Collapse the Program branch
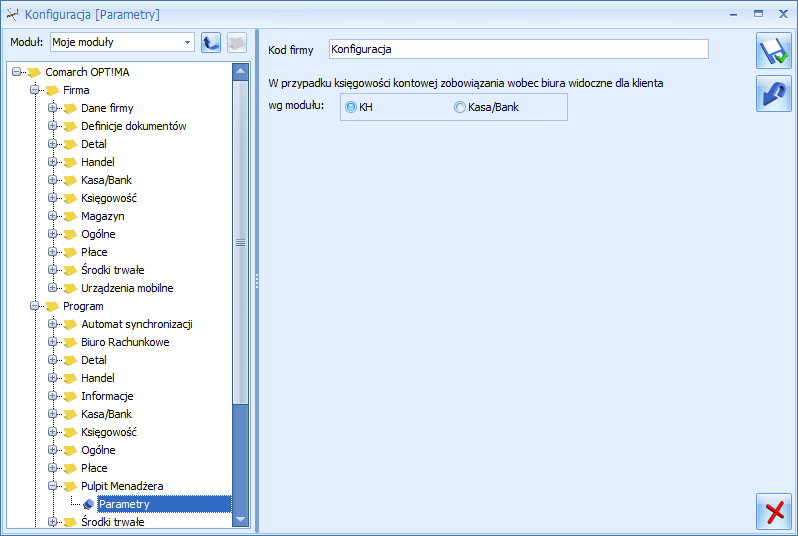The height and width of the screenshot is (536, 798). 35,306
